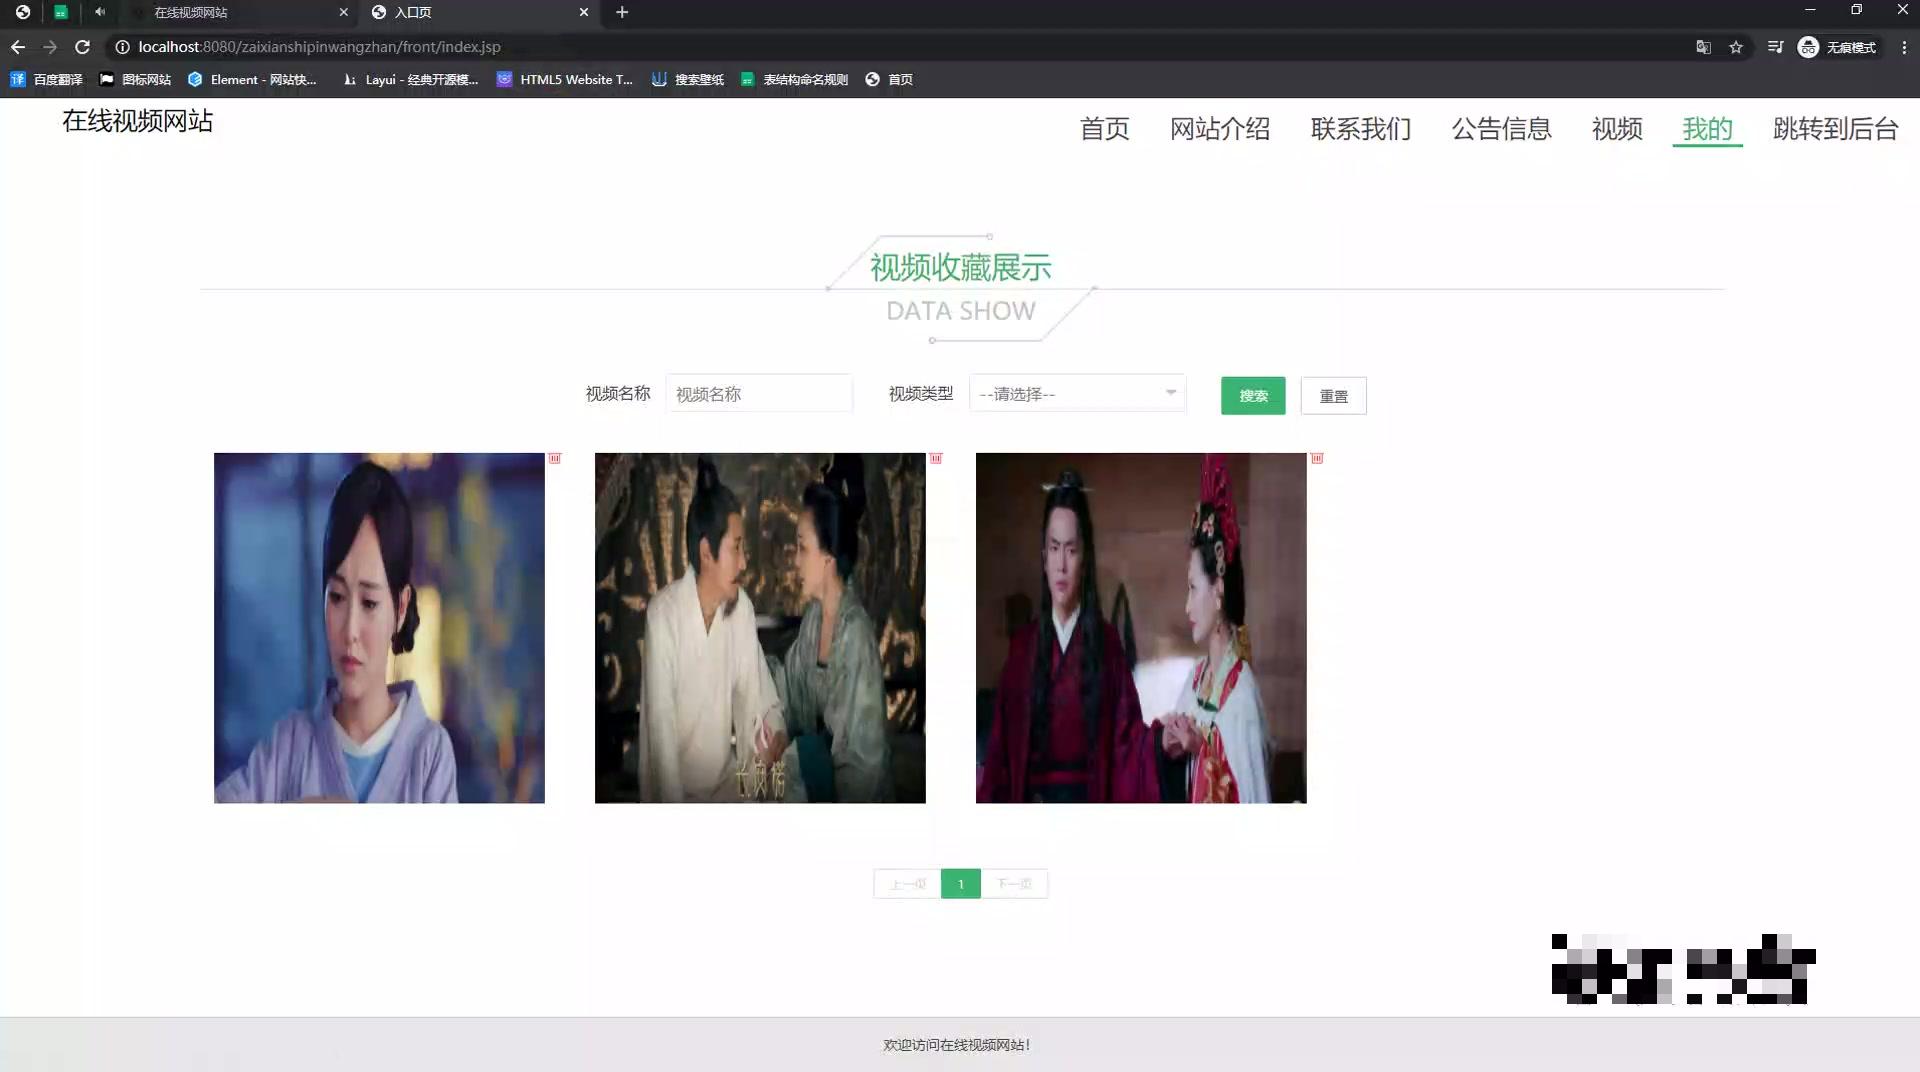Open the browser three-dot menu
The width and height of the screenshot is (1920, 1072).
pyautogui.click(x=1904, y=47)
